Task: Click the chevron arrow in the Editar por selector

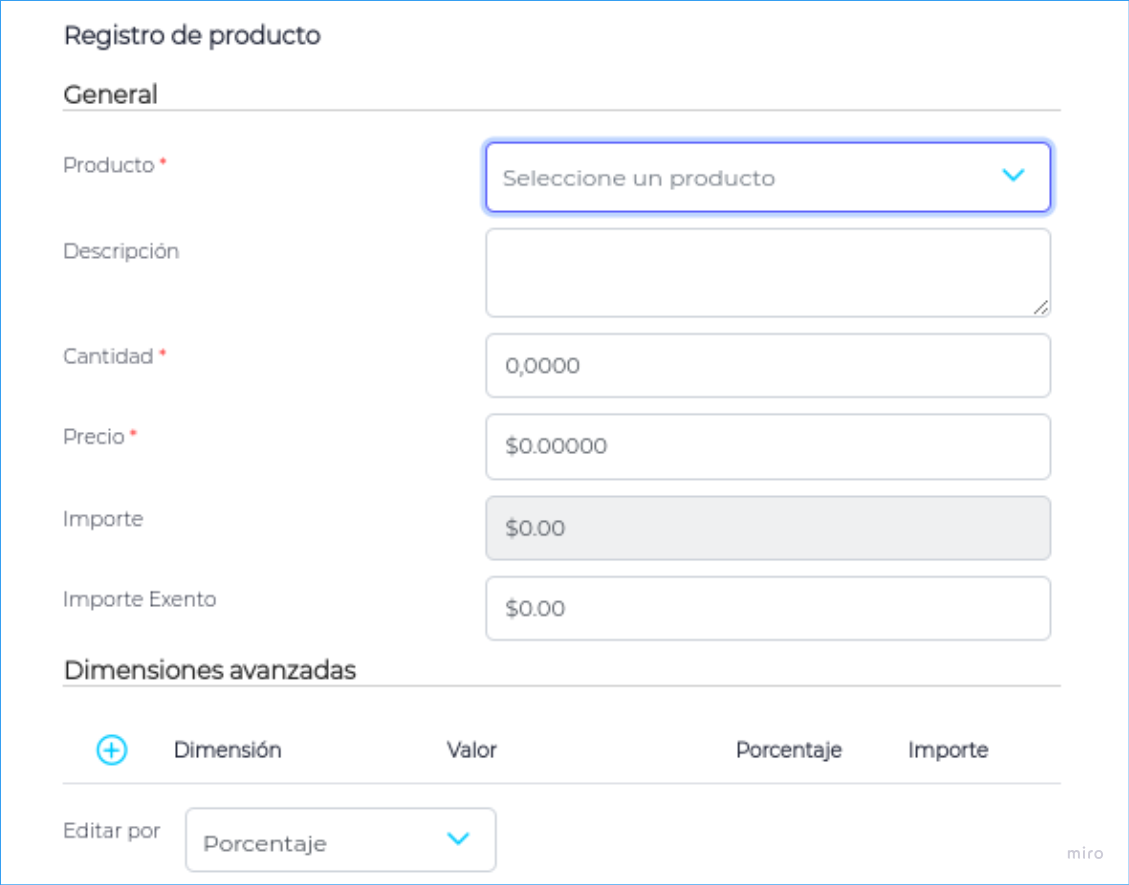Action: point(458,839)
